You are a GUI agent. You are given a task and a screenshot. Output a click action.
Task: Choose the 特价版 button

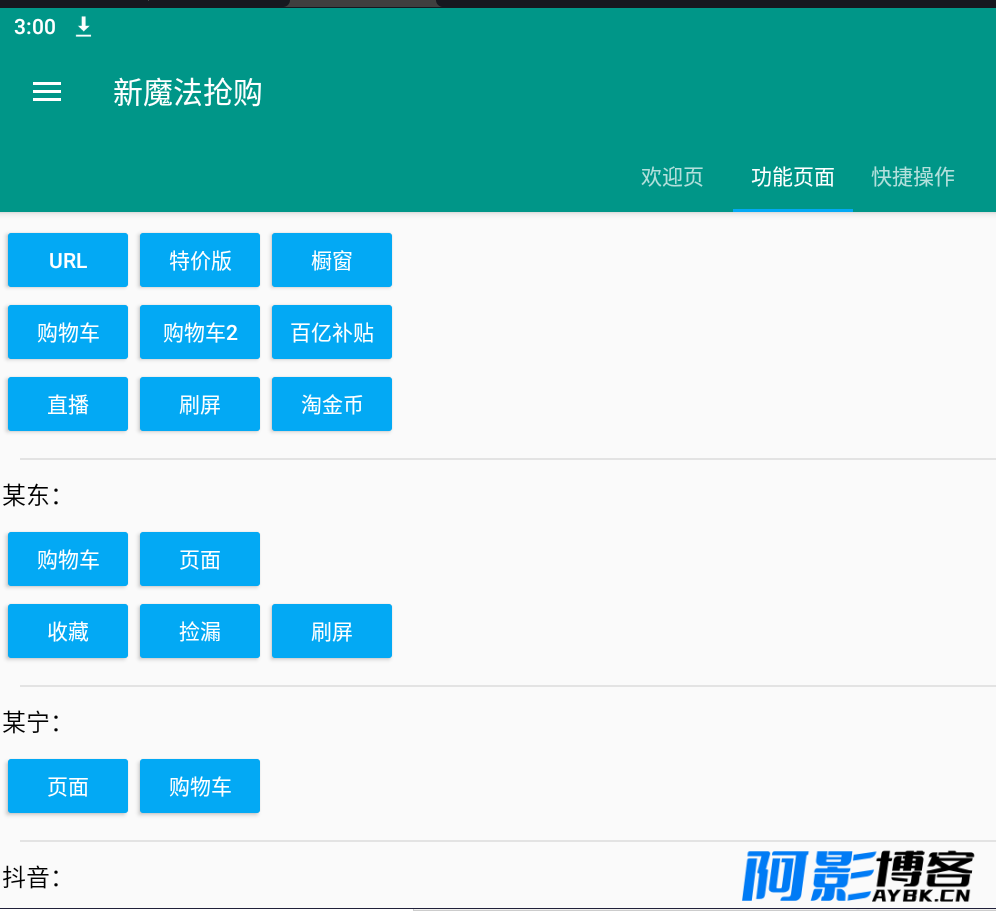(x=200, y=260)
